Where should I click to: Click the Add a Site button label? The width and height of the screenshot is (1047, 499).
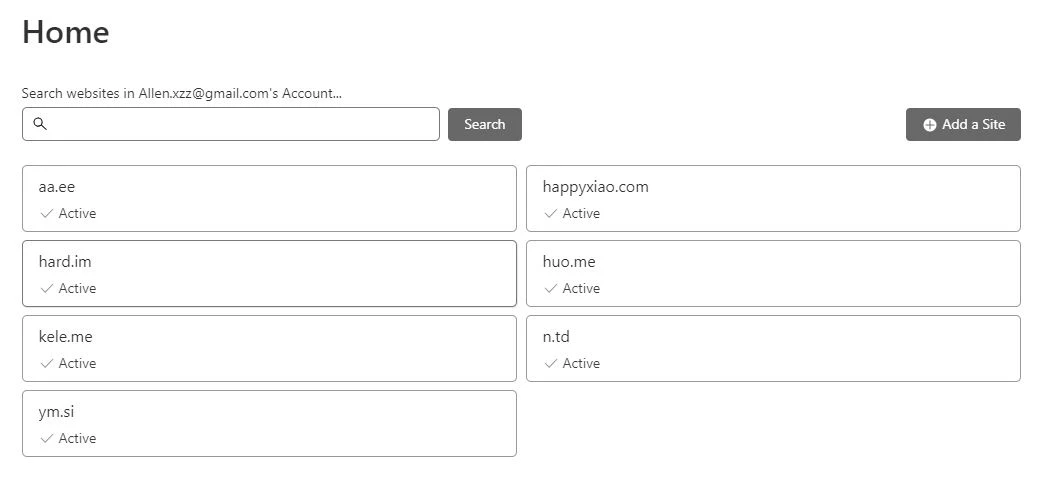click(973, 125)
